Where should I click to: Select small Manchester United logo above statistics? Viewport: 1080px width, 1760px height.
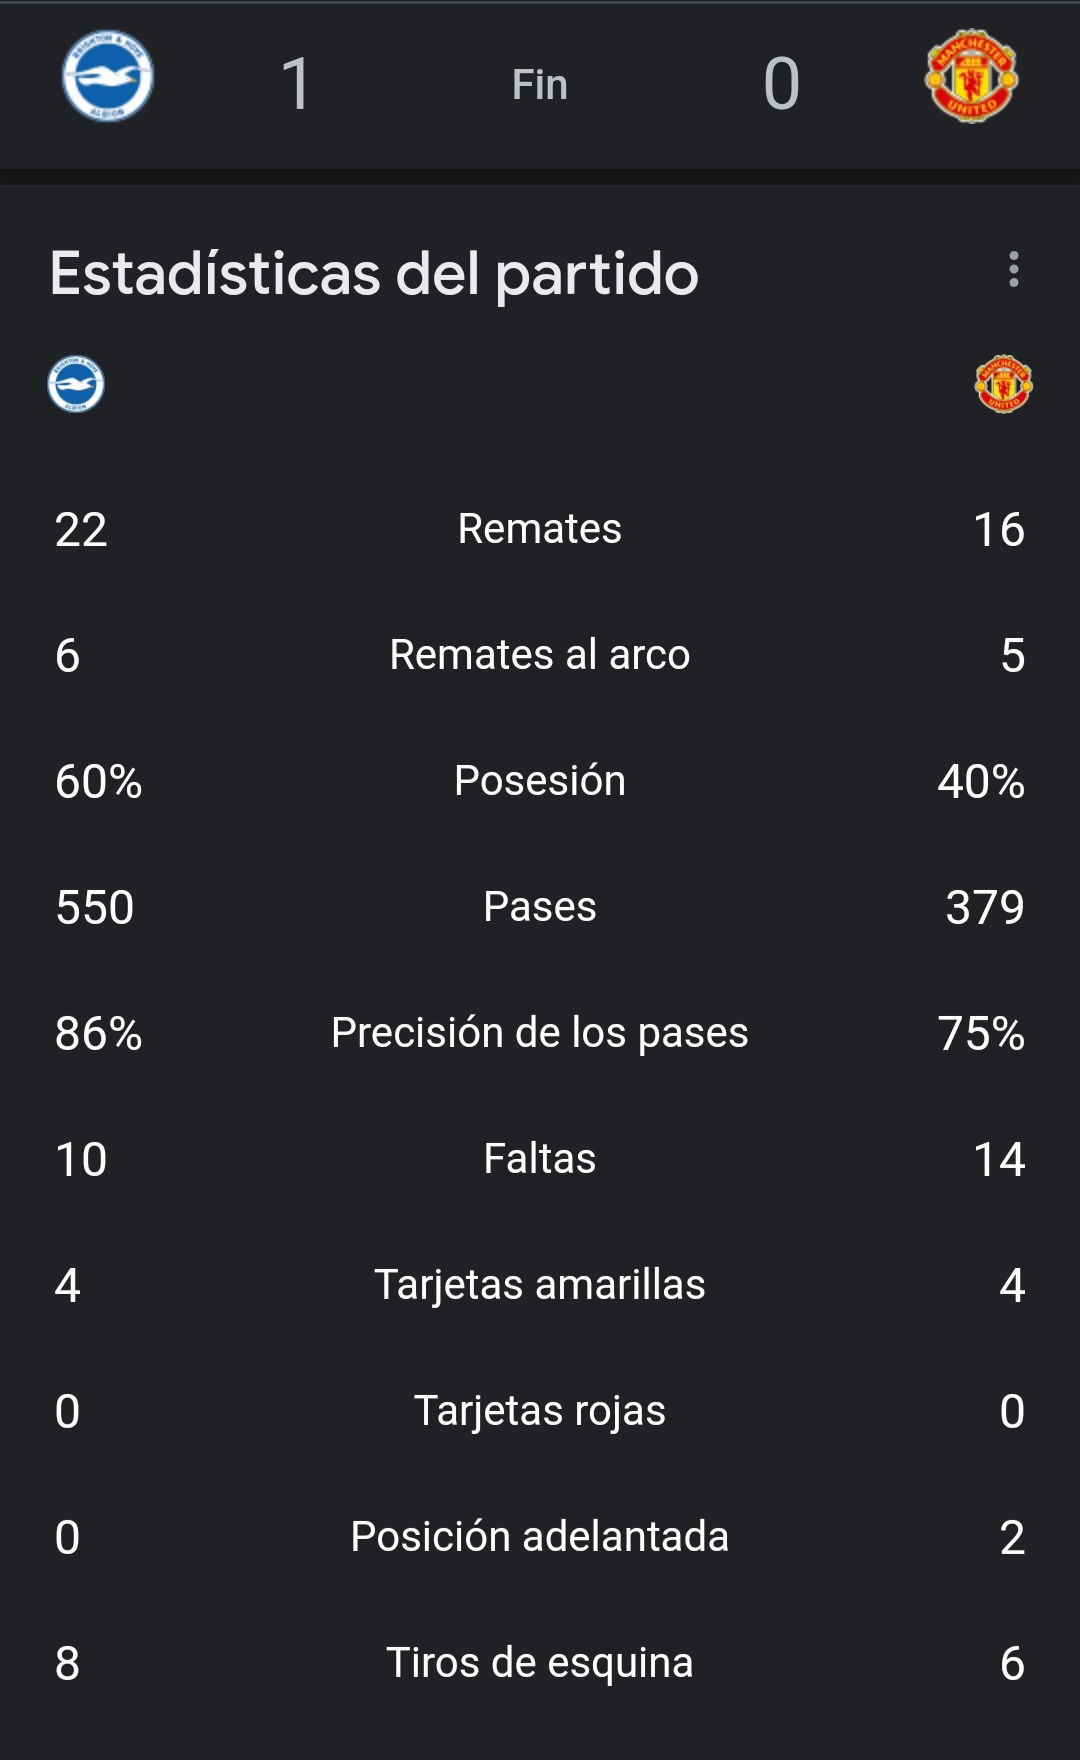click(1003, 384)
